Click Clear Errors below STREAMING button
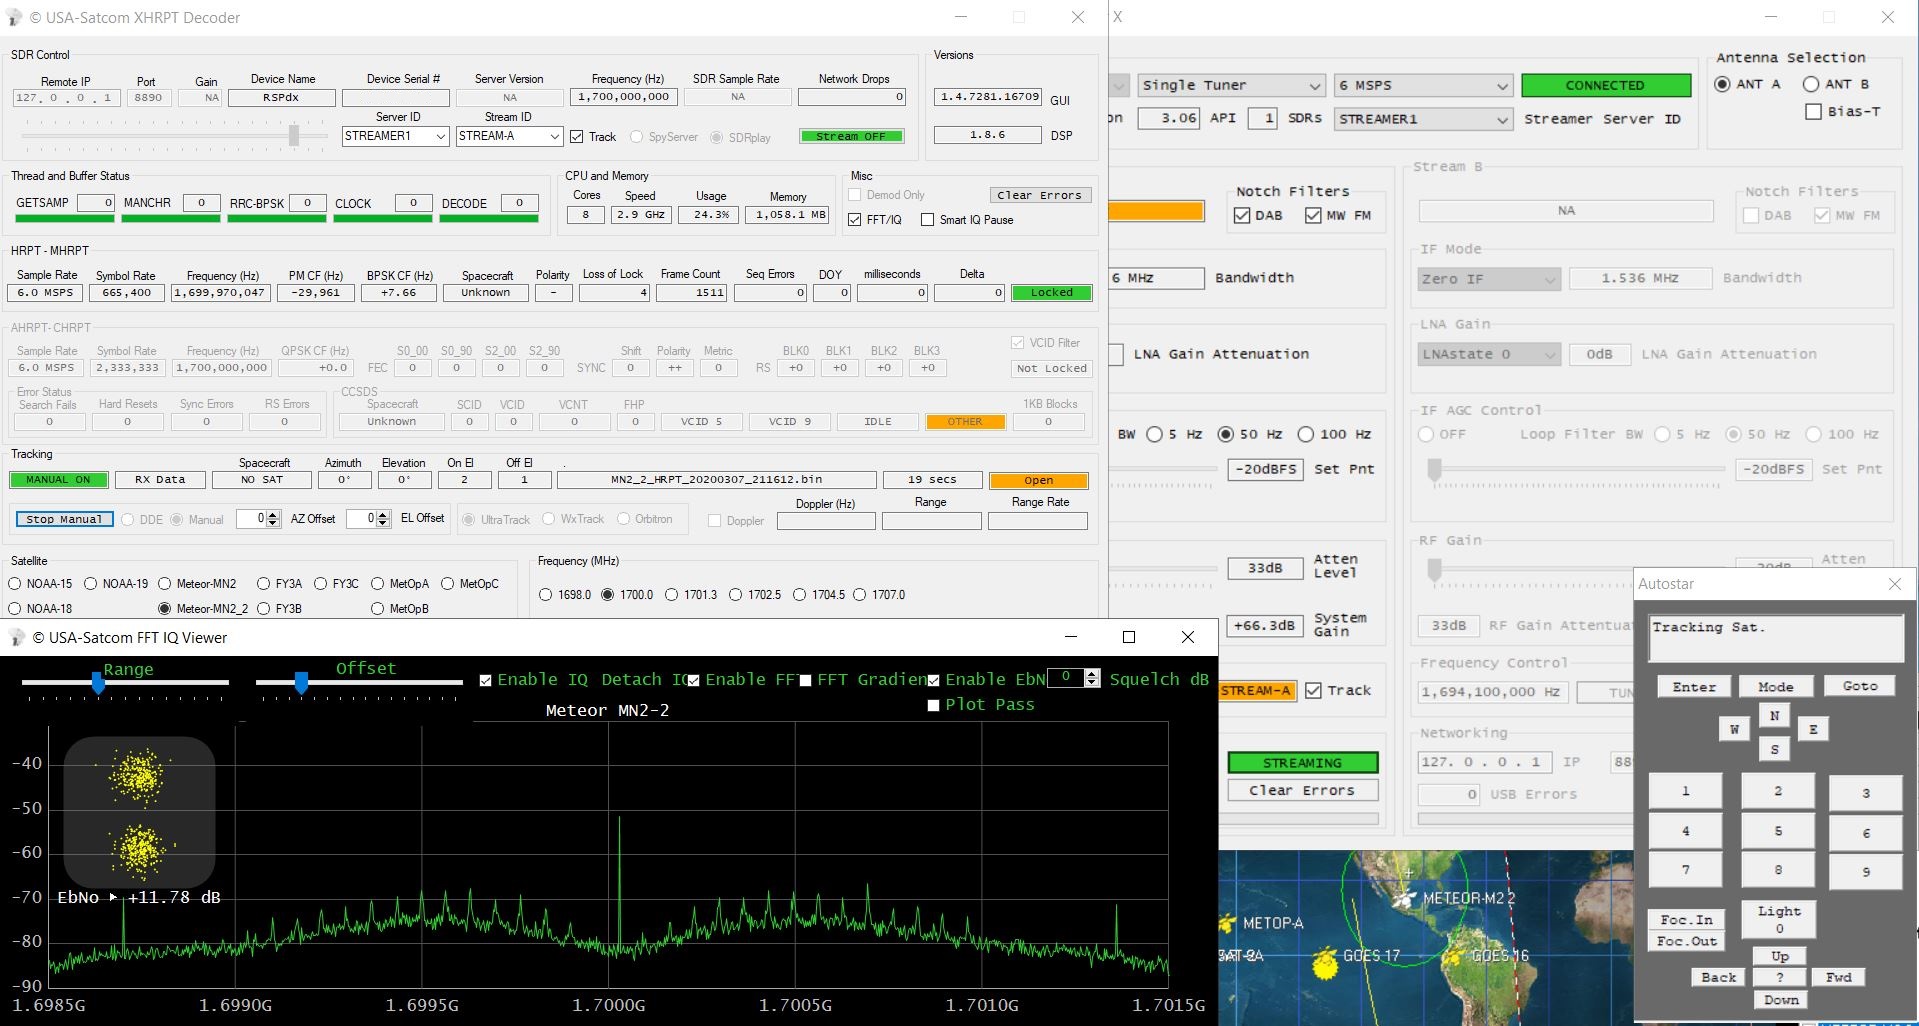Image resolution: width=1919 pixels, height=1026 pixels. point(1302,790)
